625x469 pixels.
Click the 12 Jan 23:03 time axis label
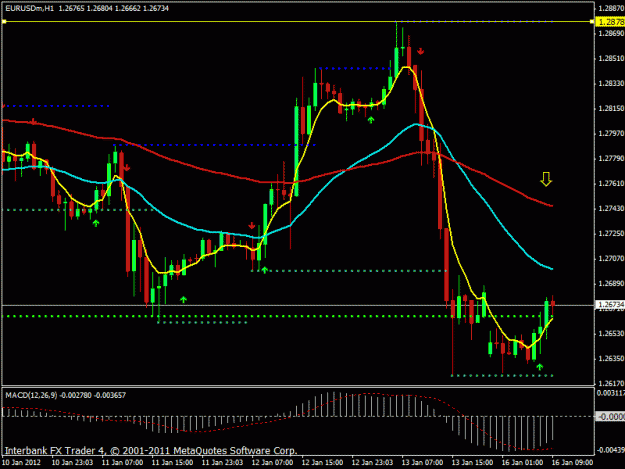pos(372,463)
